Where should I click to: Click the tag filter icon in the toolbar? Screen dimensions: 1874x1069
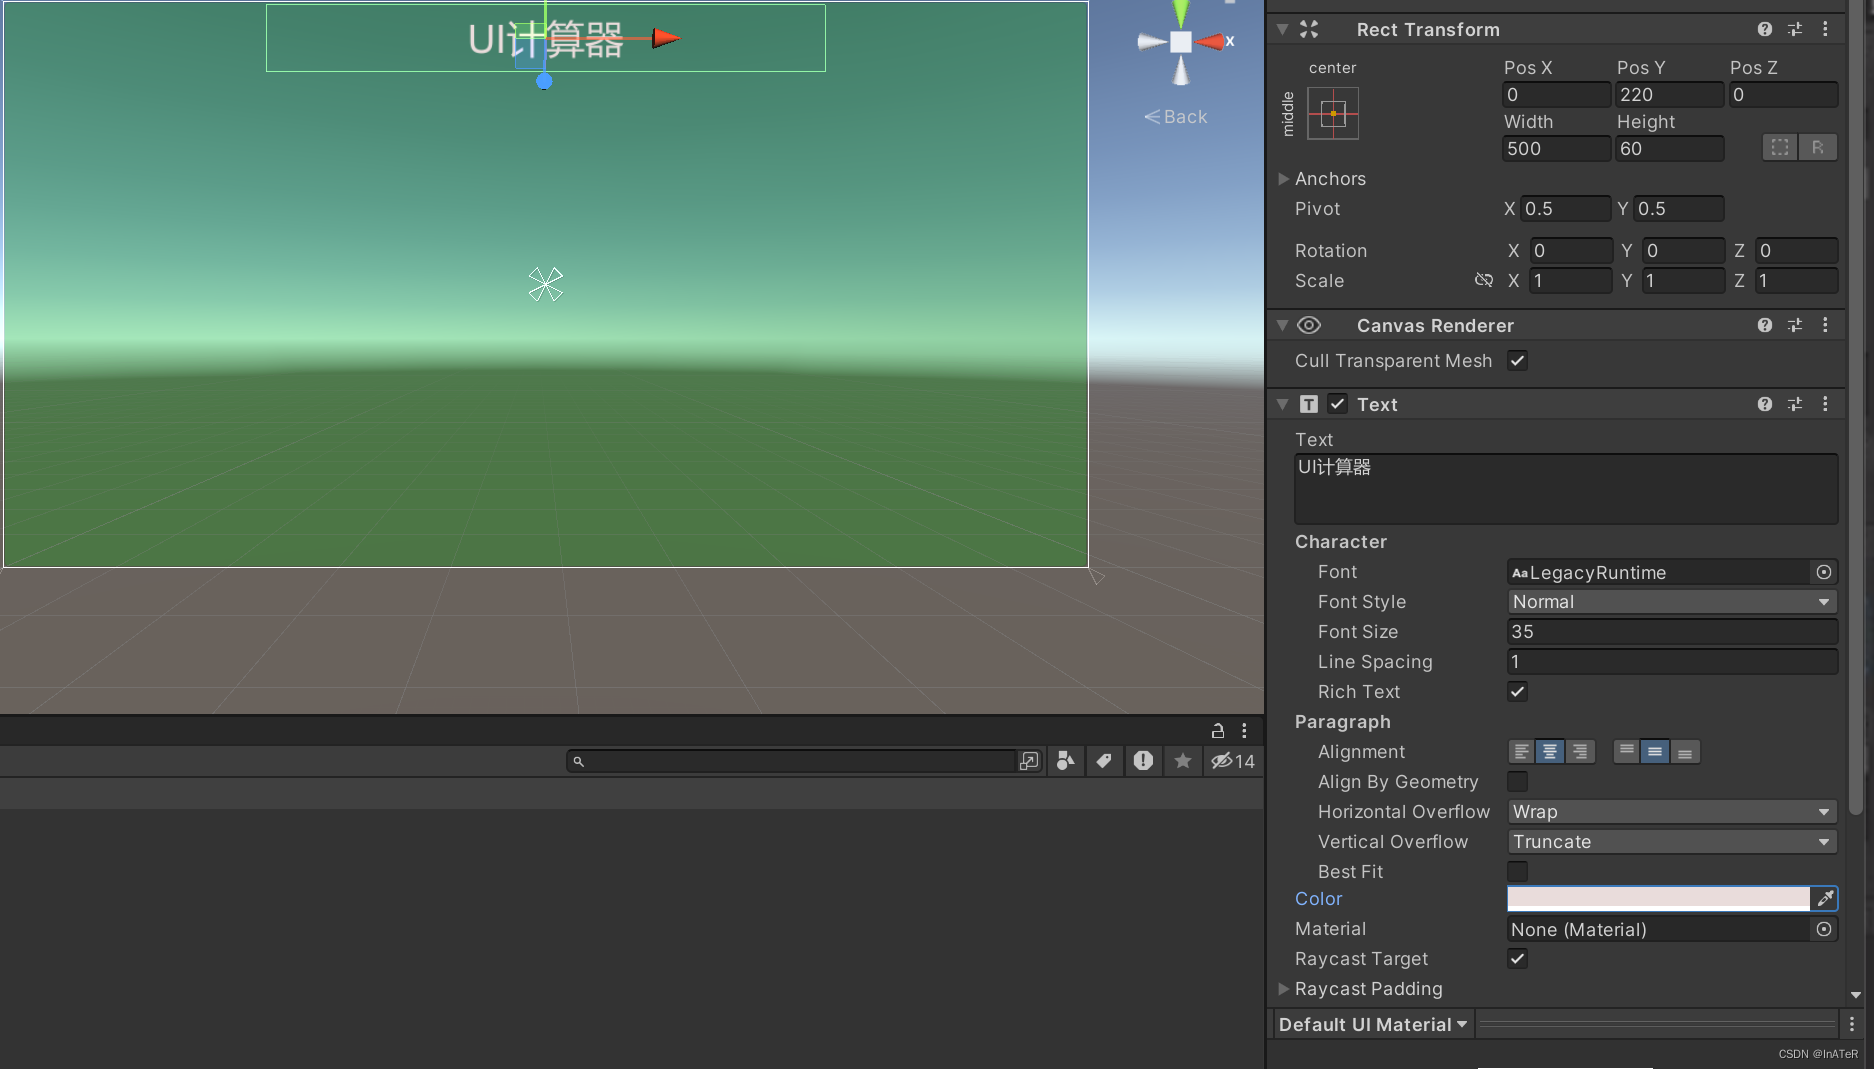click(x=1104, y=761)
